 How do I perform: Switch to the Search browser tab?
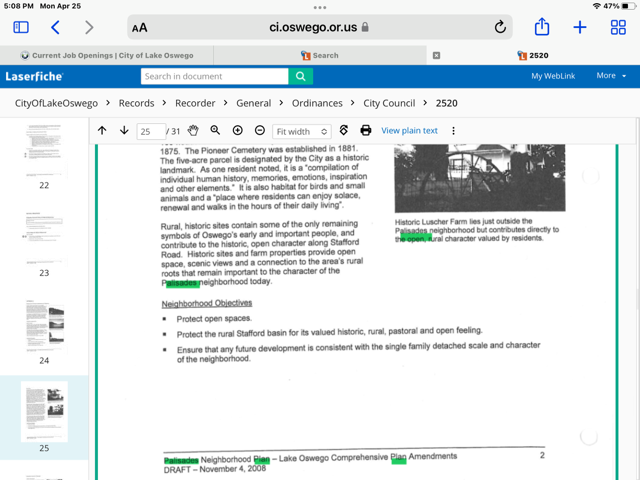(x=320, y=56)
